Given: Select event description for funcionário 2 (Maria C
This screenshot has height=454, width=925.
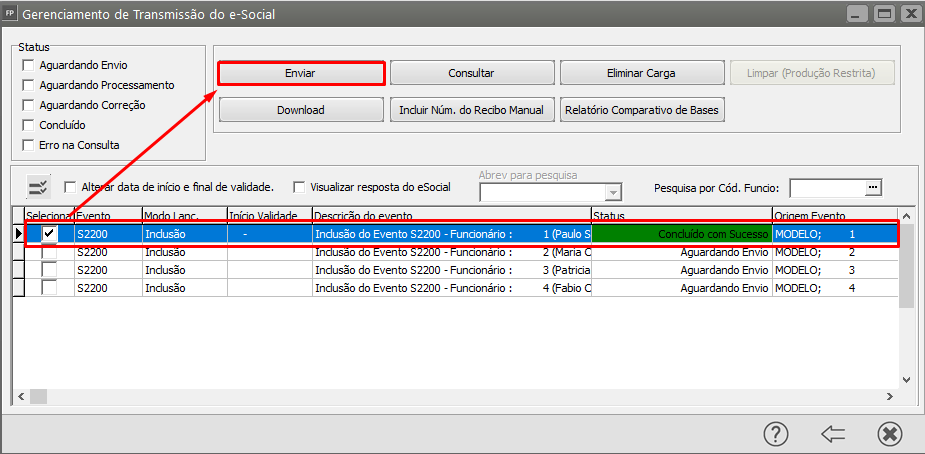Looking at the screenshot, I should coord(452,252).
